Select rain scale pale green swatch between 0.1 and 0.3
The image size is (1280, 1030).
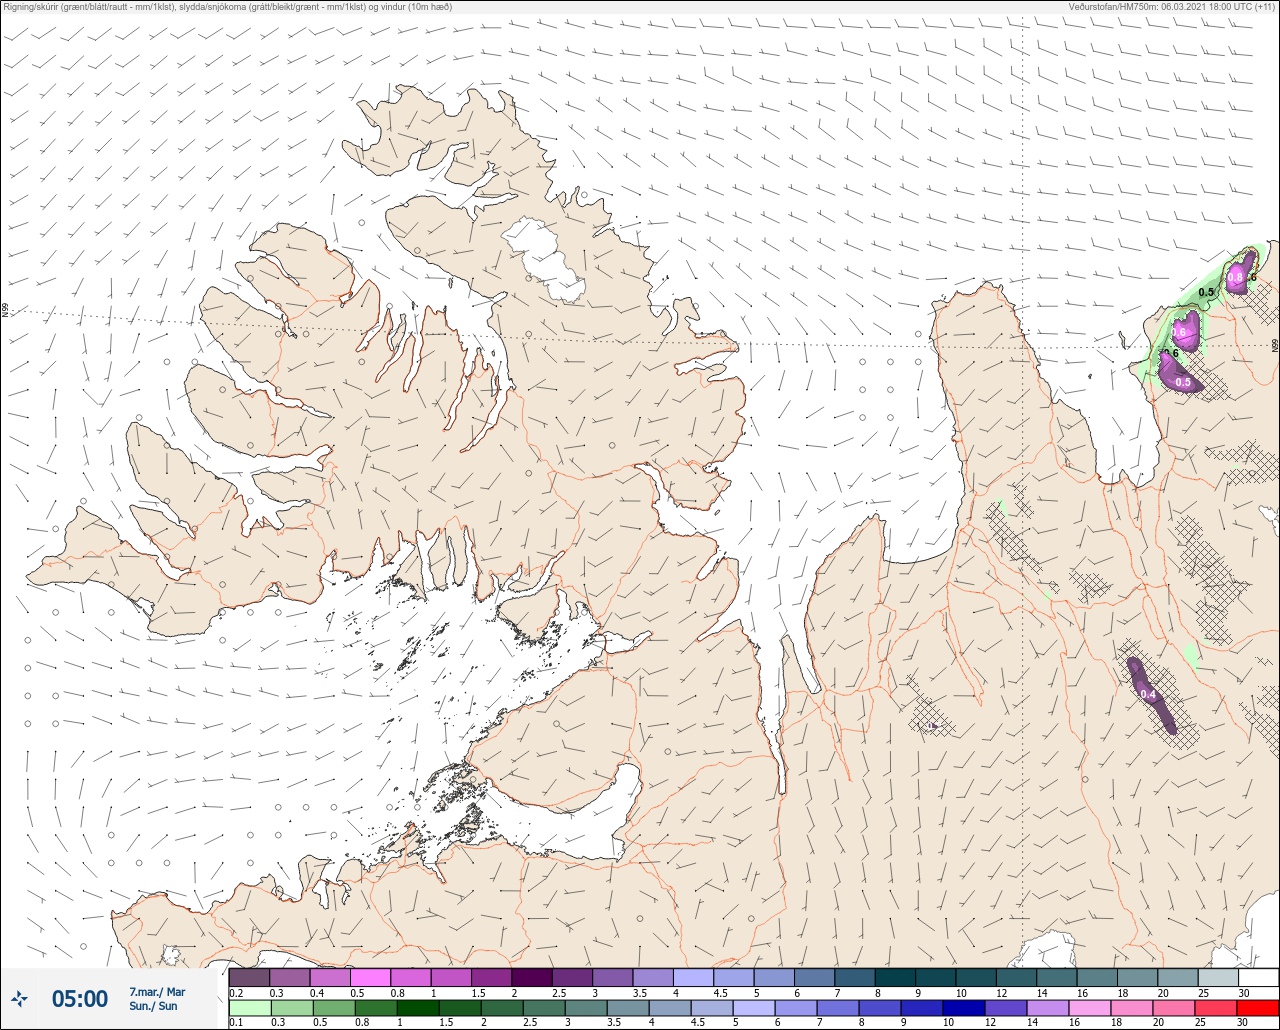[249, 1007]
